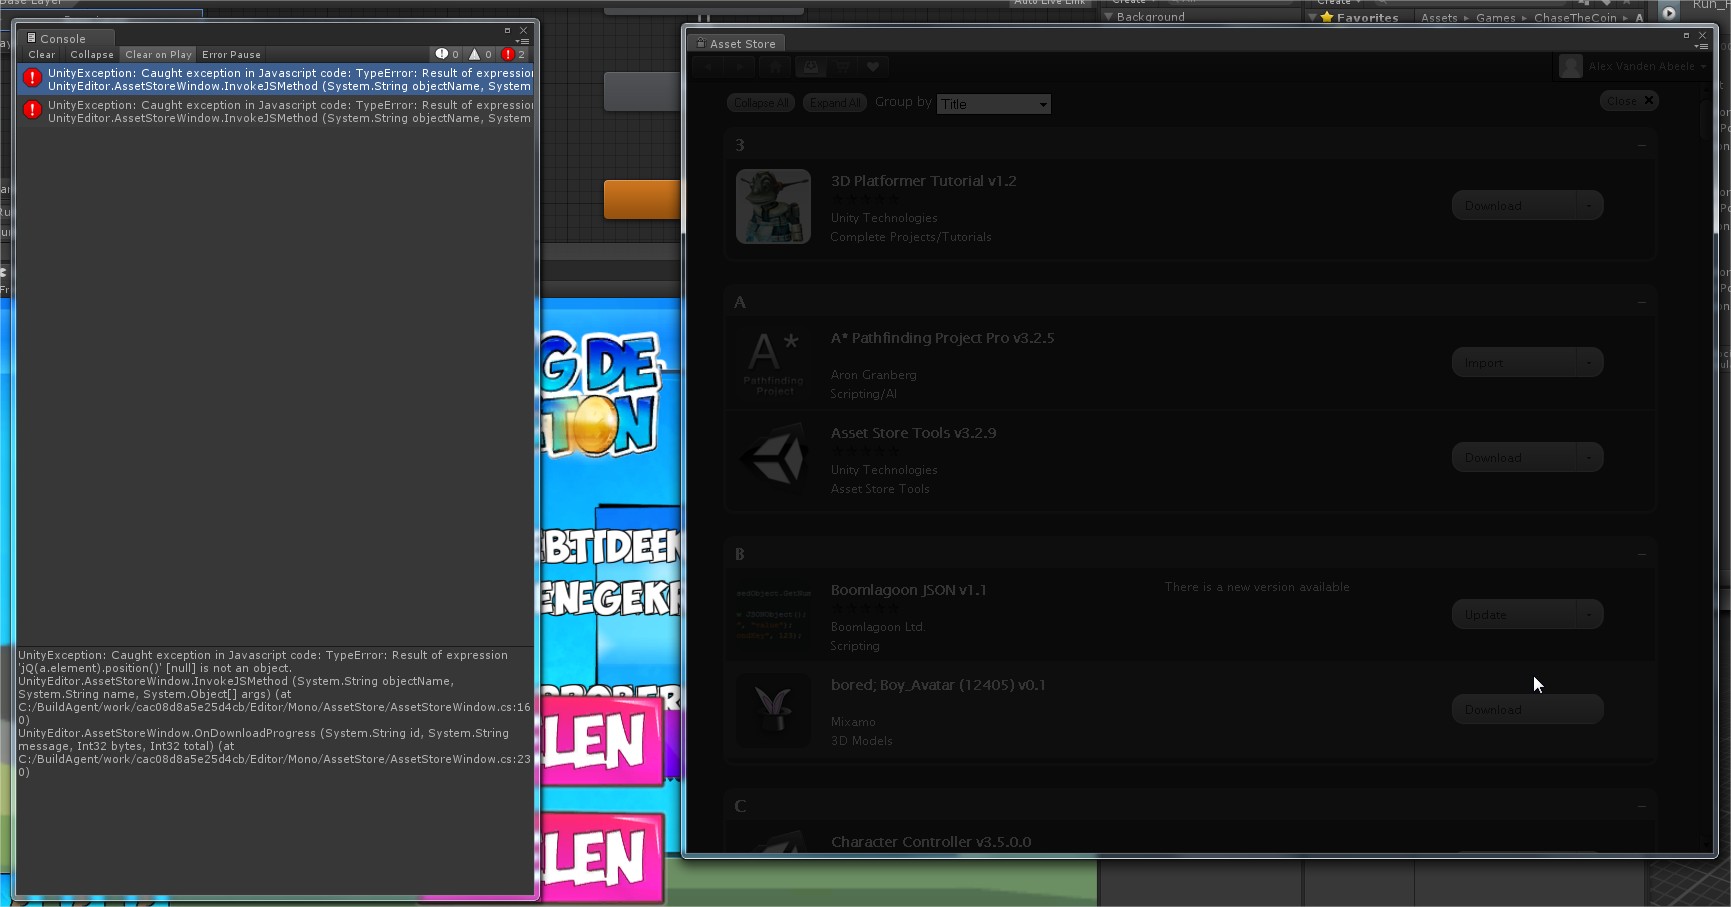Click the Boomlagoon Ltd. publisher link

point(877,627)
